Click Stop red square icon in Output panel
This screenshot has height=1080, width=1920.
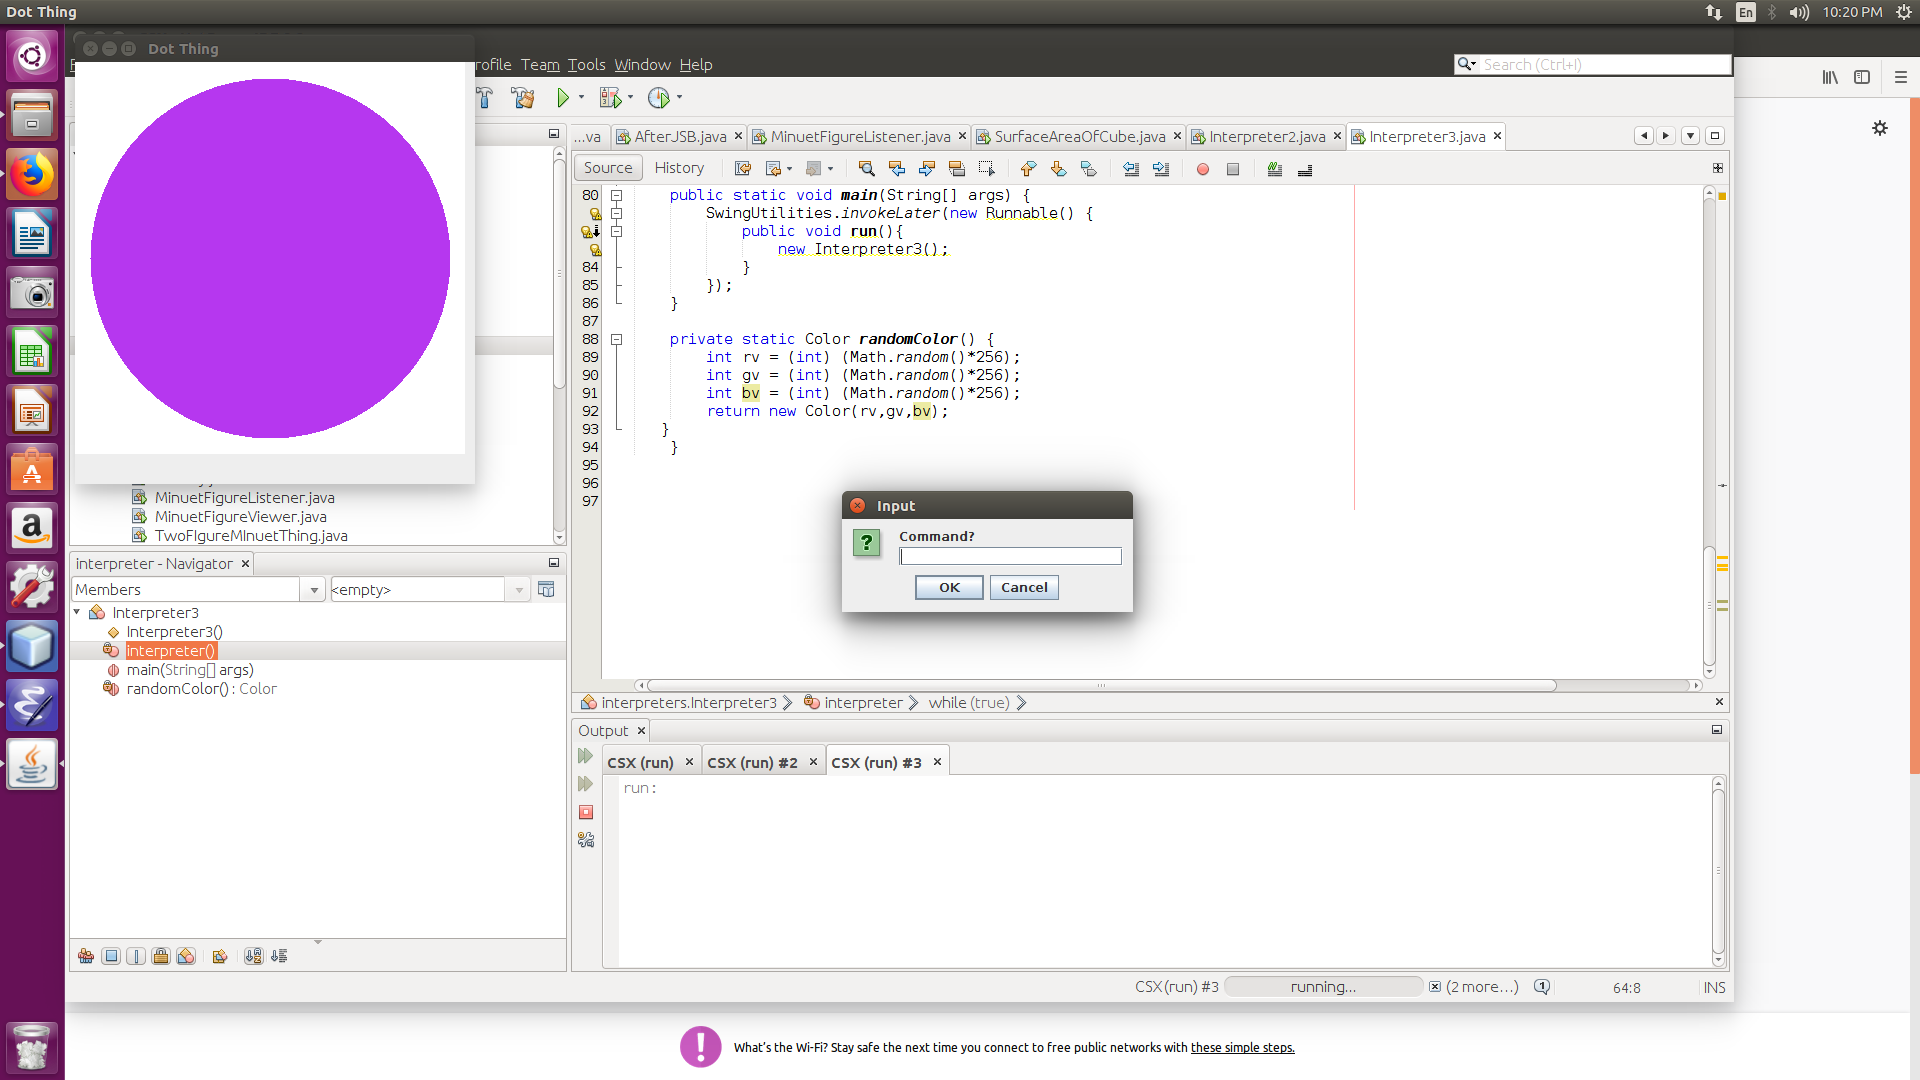coord(586,813)
